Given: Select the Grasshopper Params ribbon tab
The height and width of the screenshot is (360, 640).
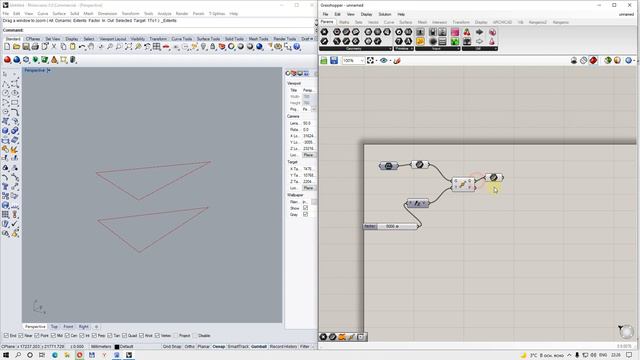Looking at the screenshot, I should [x=327, y=22].
